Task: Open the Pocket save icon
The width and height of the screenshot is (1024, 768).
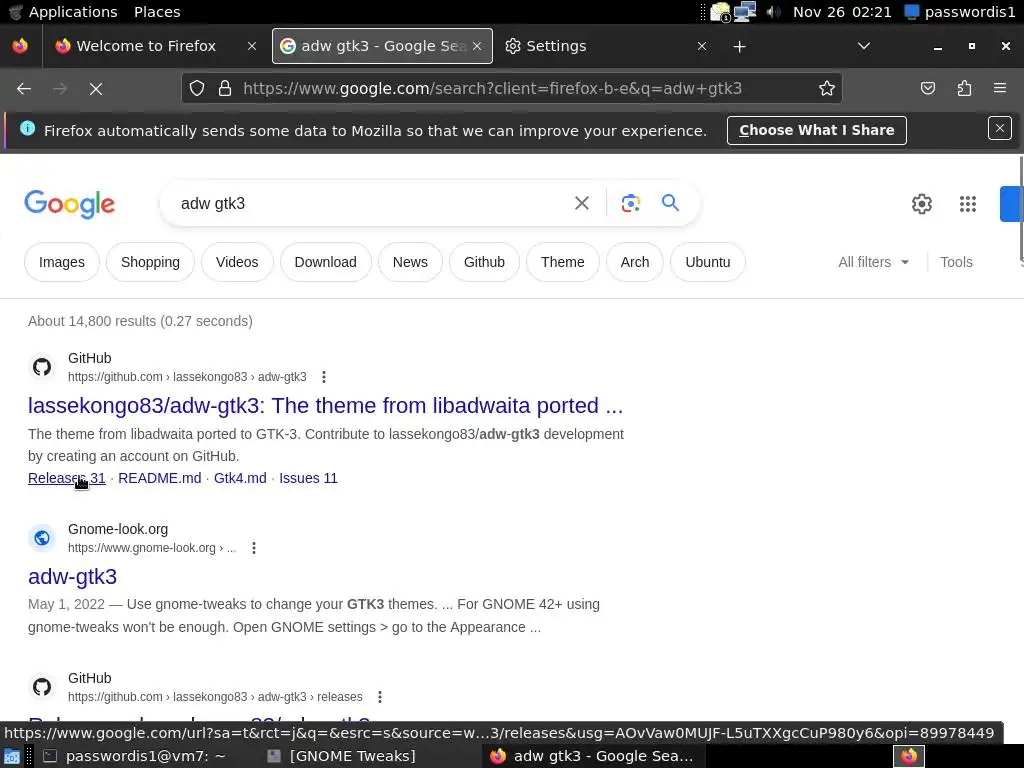Action: pos(927,88)
